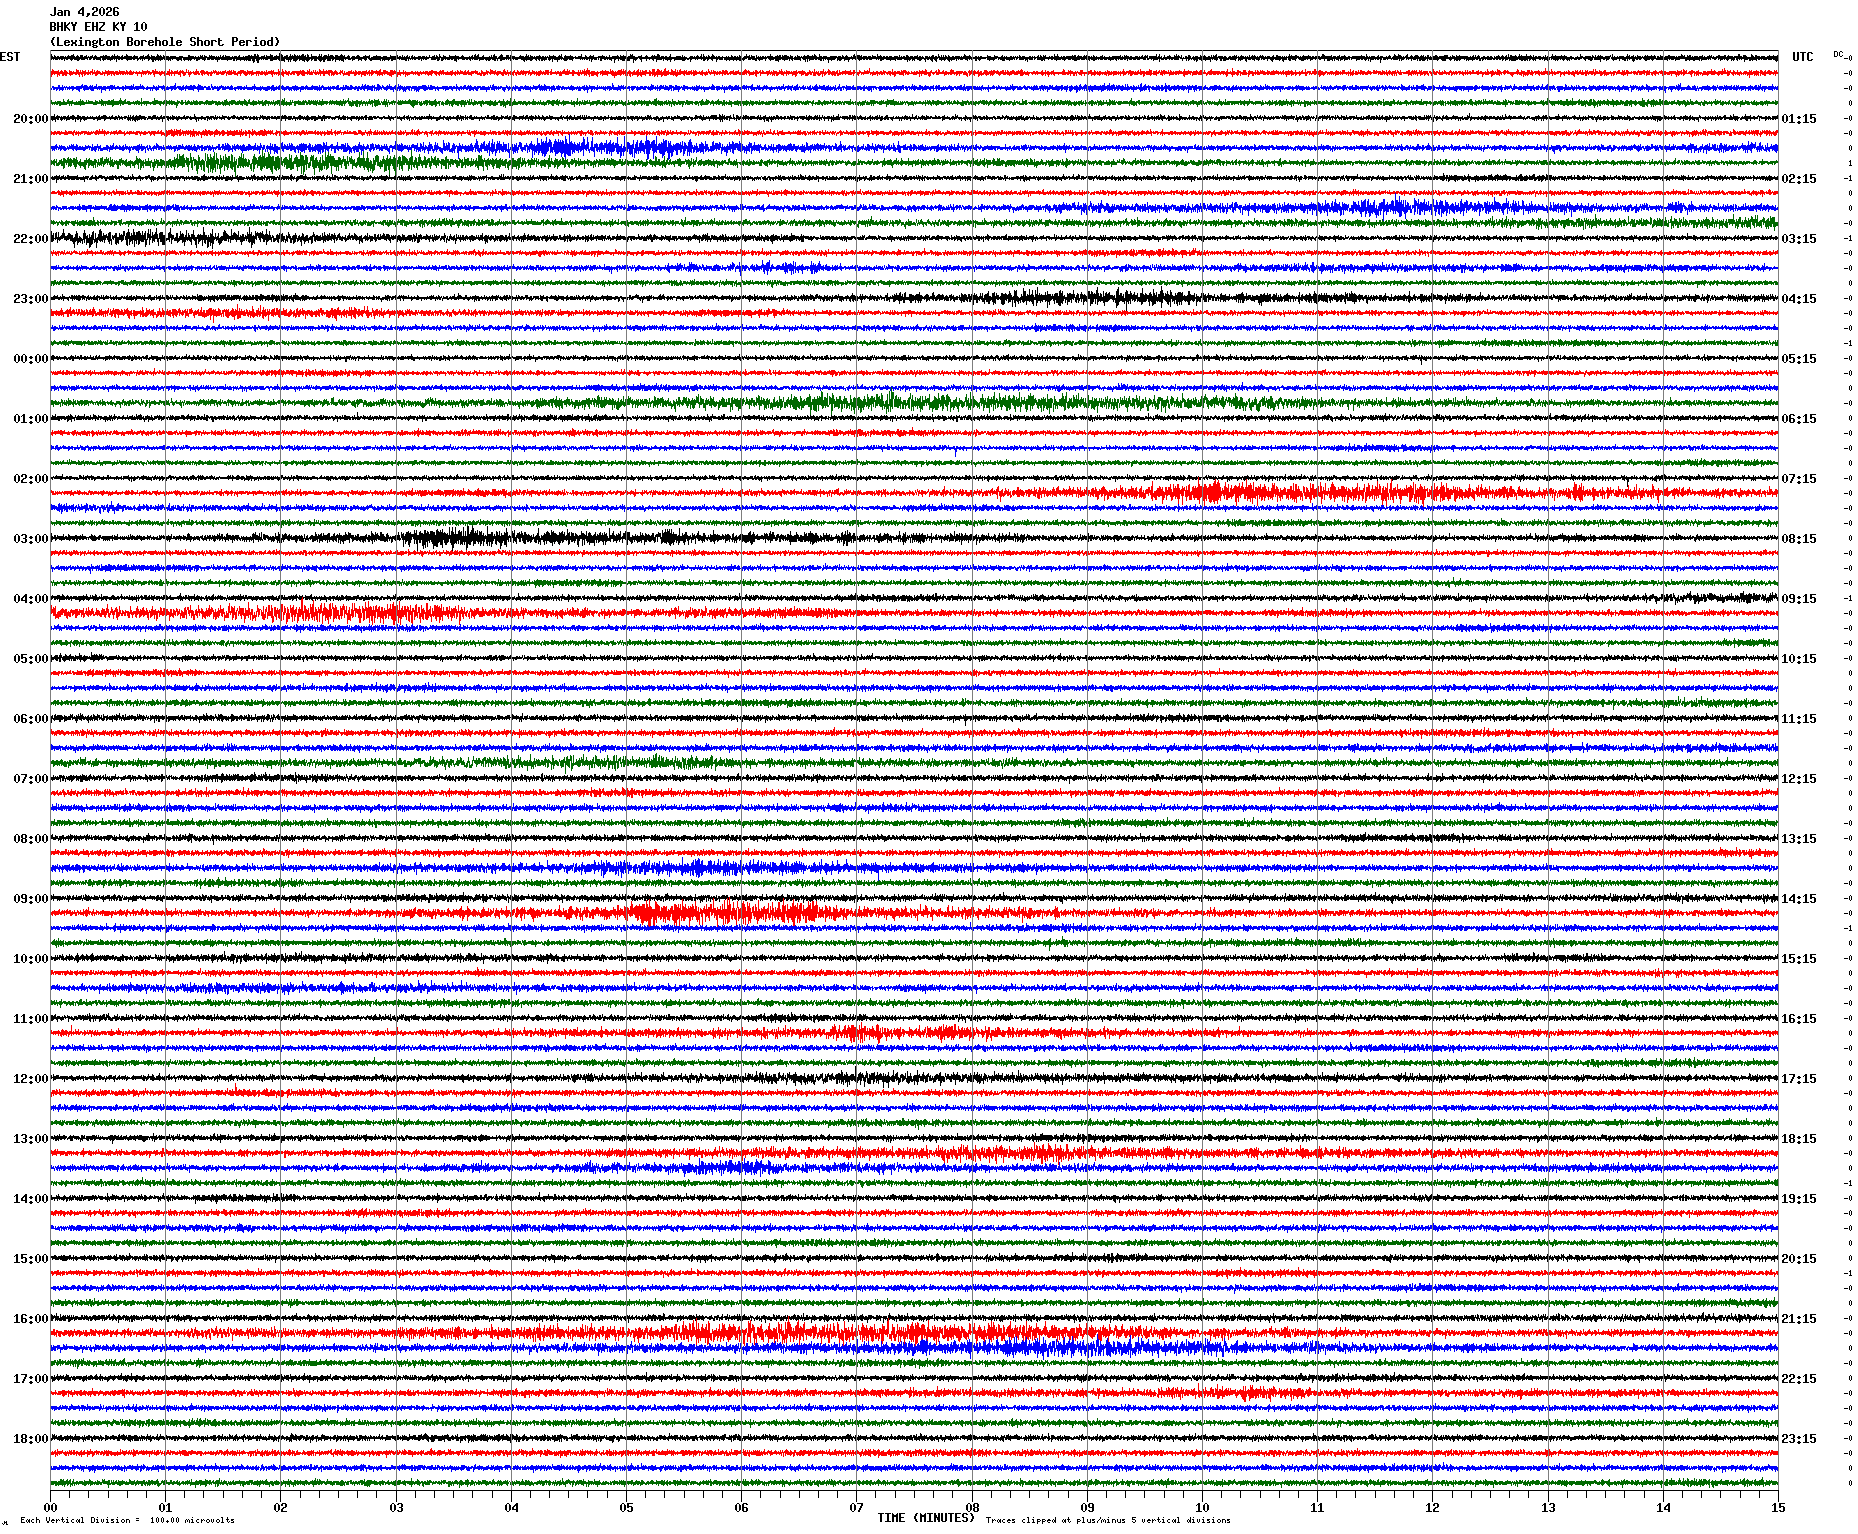Image resolution: width=1858 pixels, height=1534 pixels.
Task: Select the station code BHKY EHZ KY 10
Action: [98, 27]
